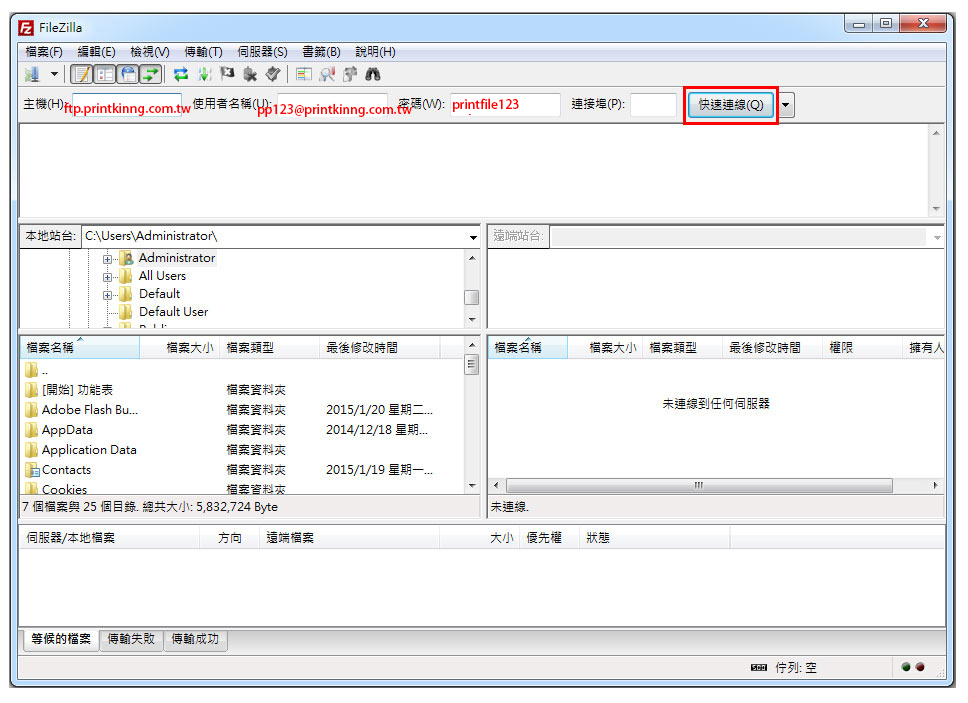Sort local files by 檔案大小 column
The image size is (968, 703).
pyautogui.click(x=179, y=348)
